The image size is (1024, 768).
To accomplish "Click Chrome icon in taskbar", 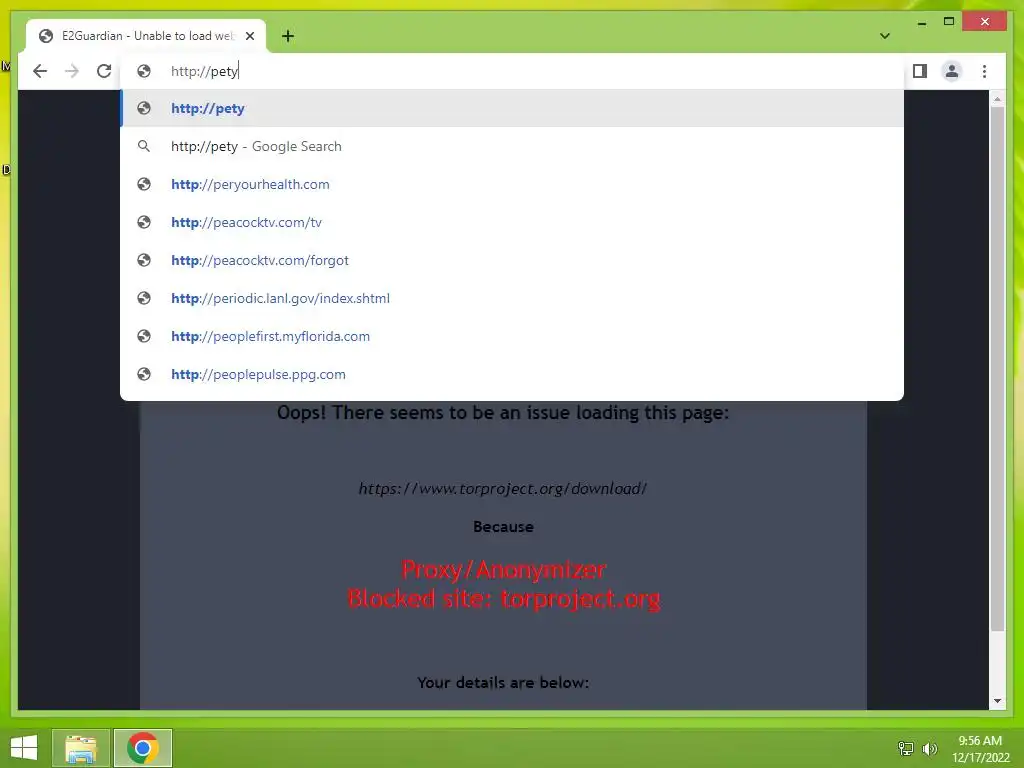I will point(143,748).
